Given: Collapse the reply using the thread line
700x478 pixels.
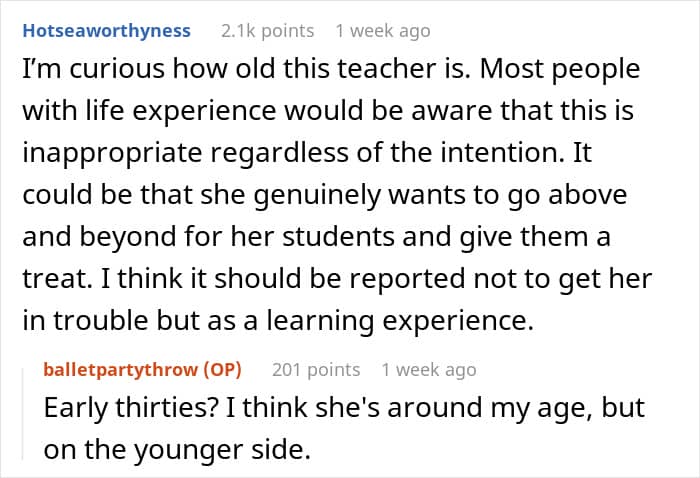Looking at the screenshot, I should [x=23, y=414].
